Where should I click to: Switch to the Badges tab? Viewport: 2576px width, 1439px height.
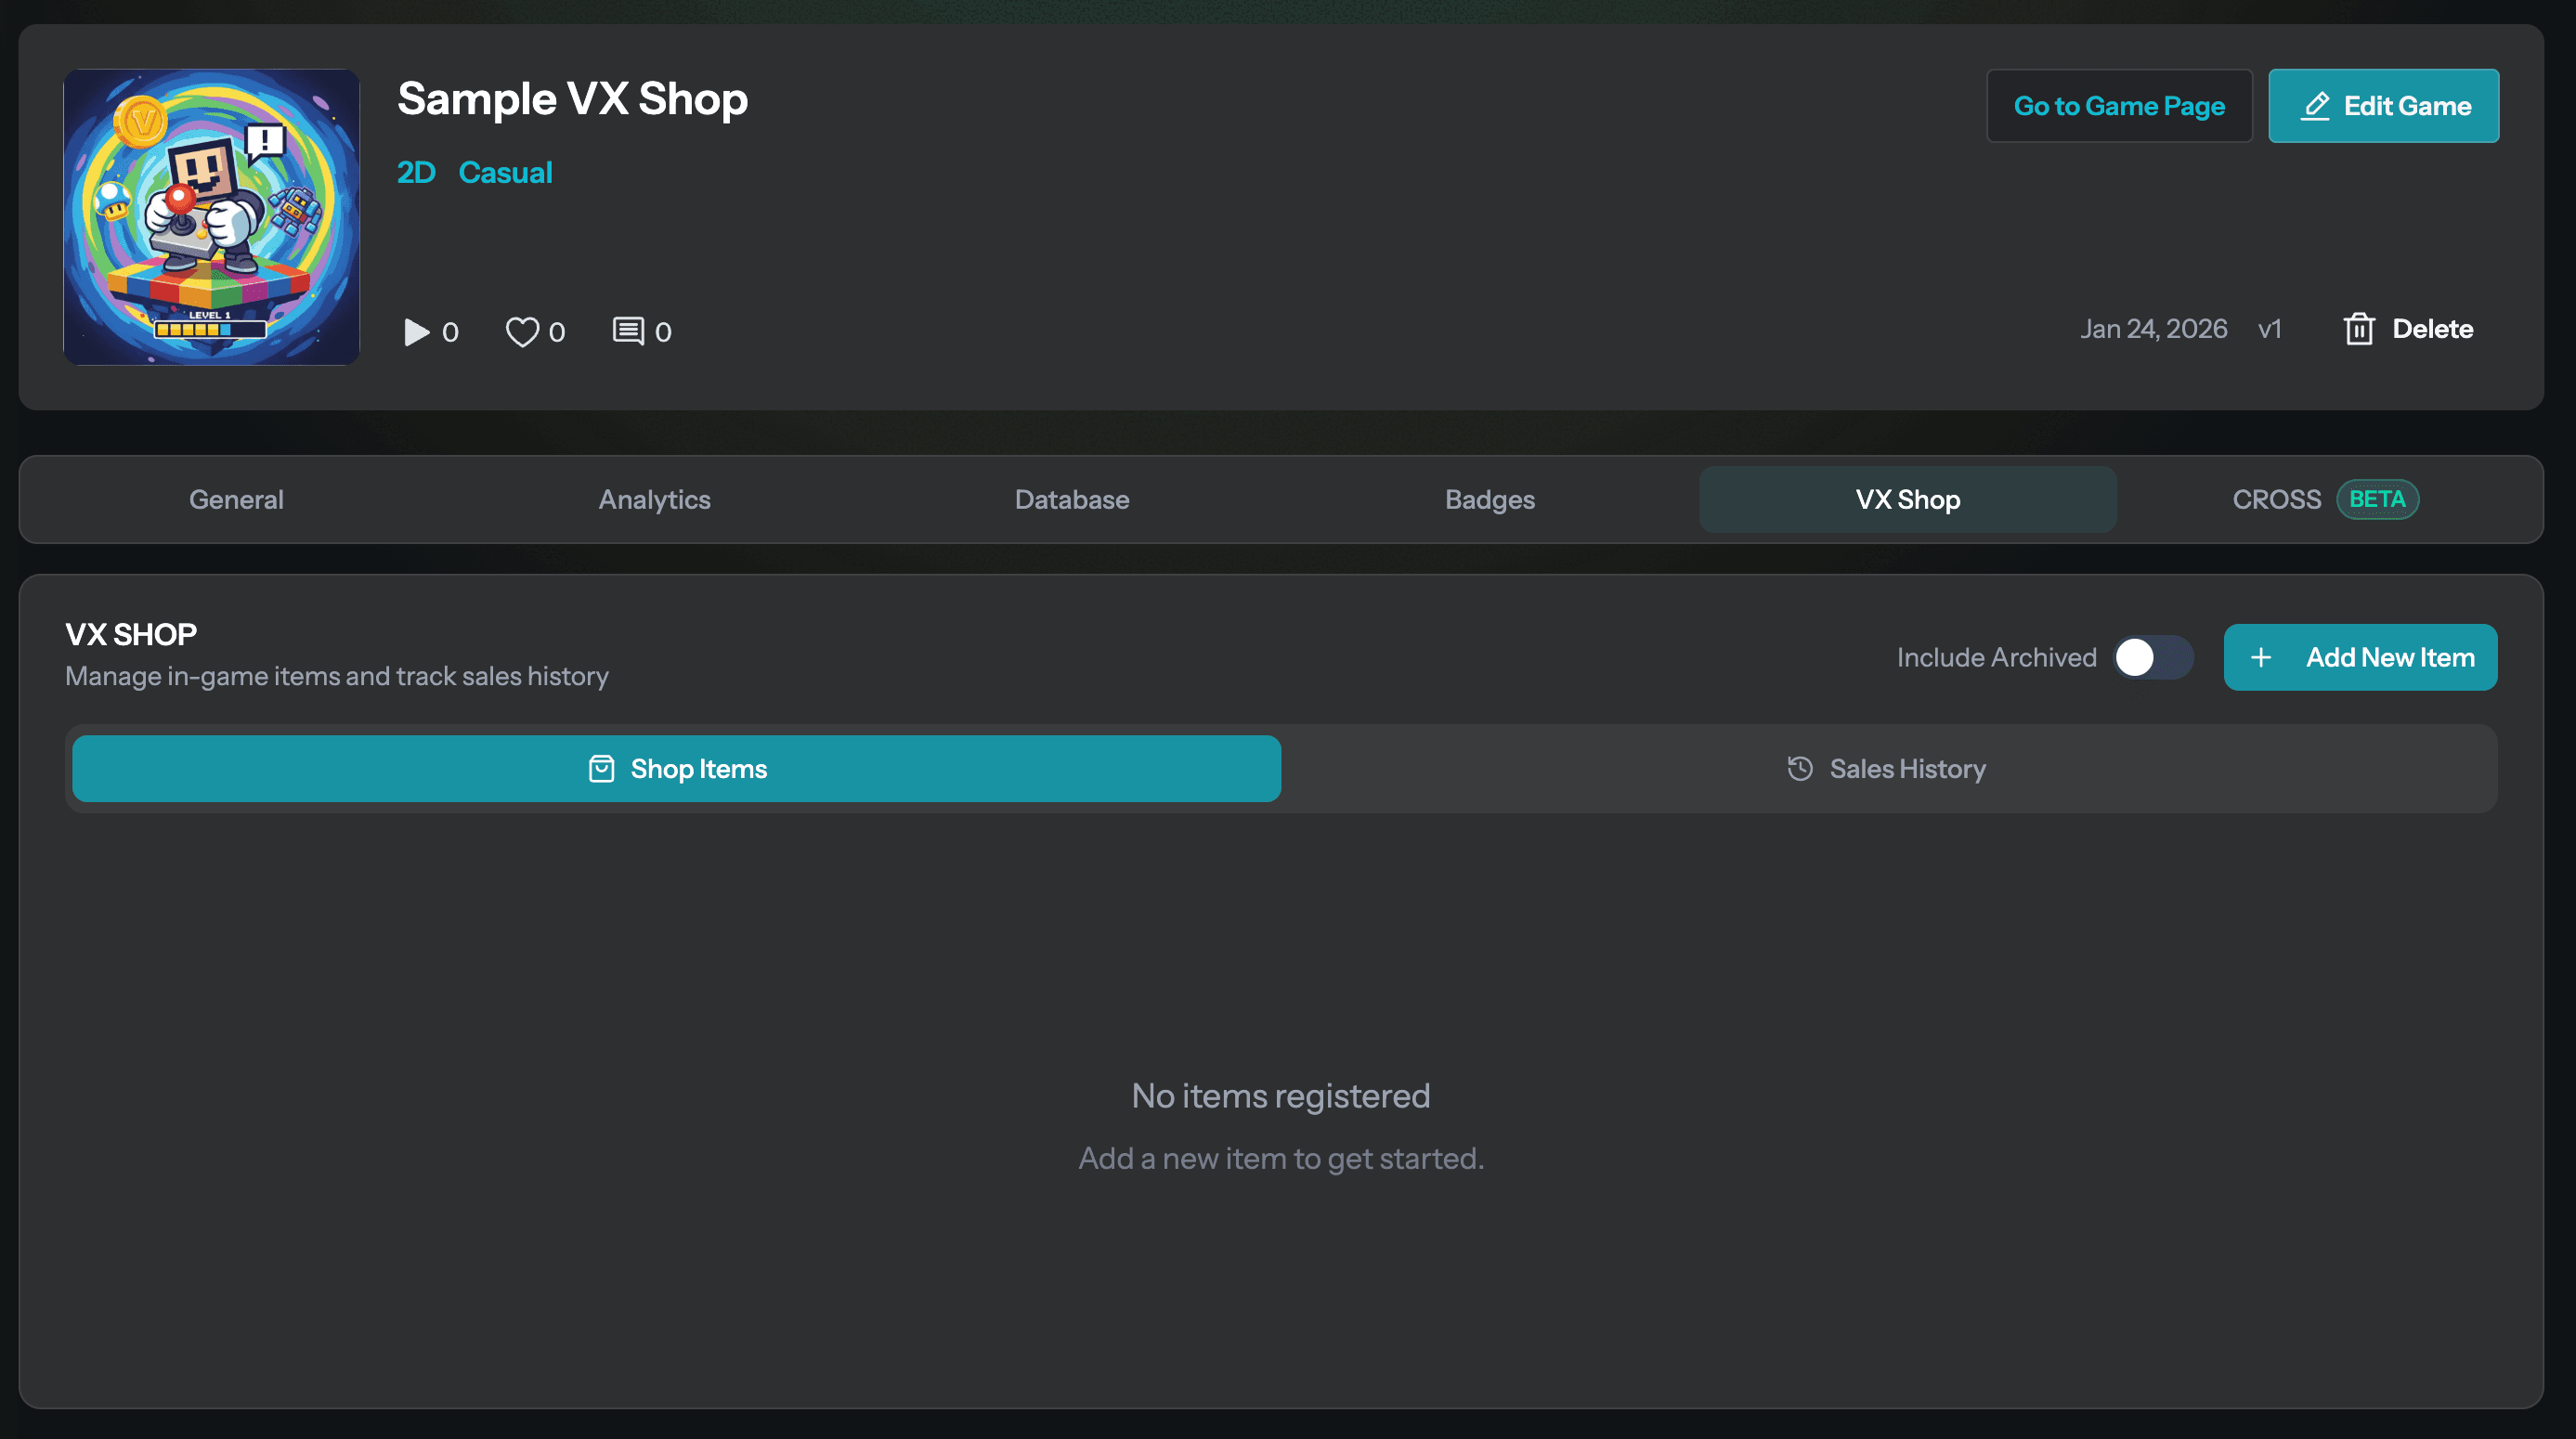click(x=1489, y=499)
